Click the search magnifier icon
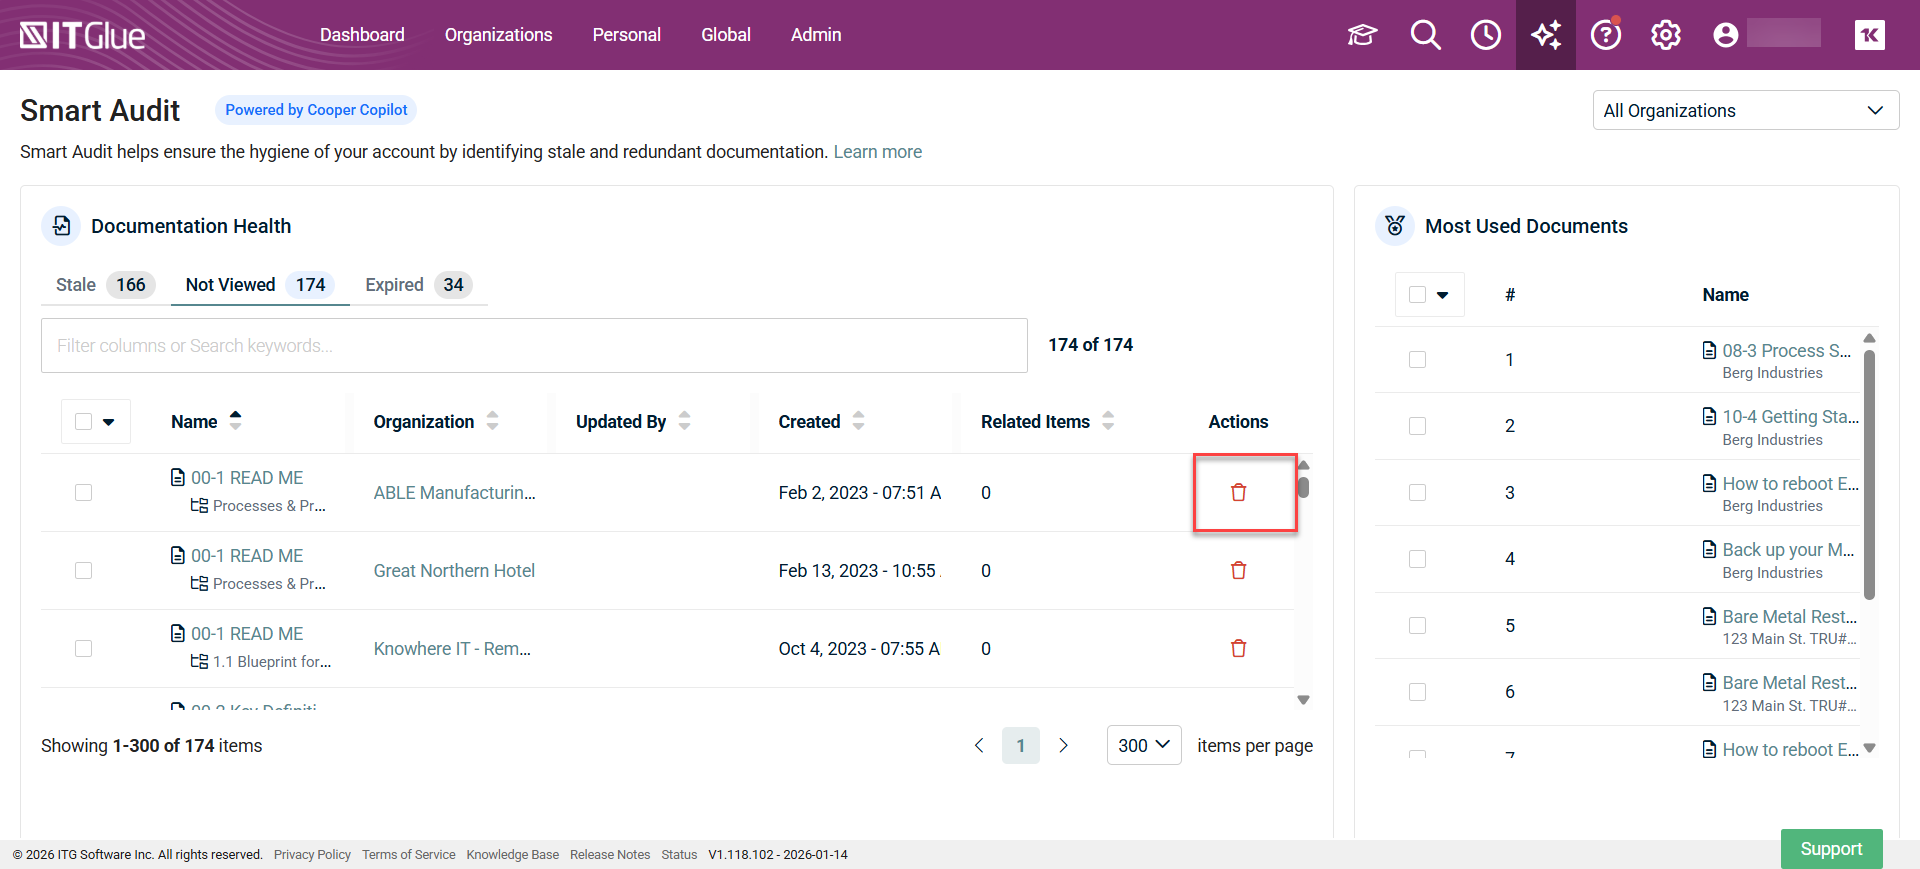 [1425, 35]
